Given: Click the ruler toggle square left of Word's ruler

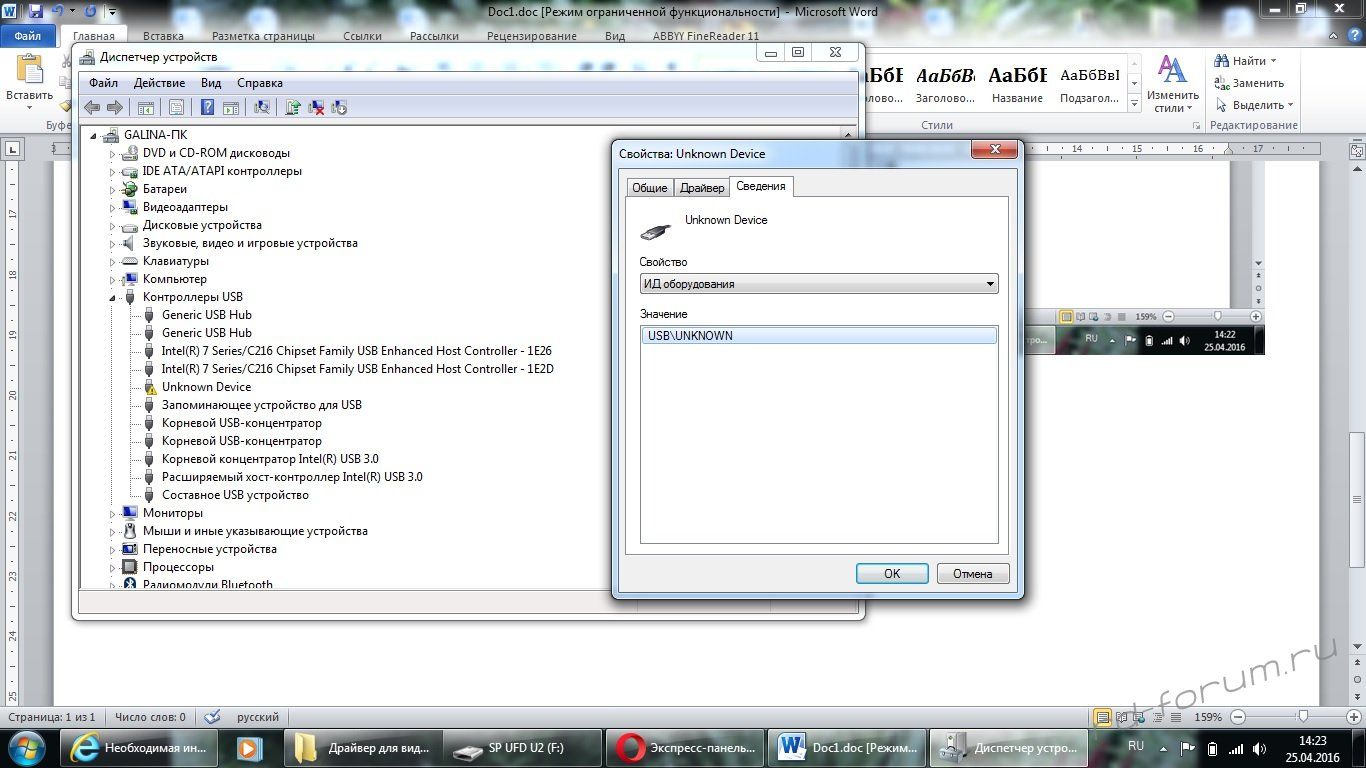Looking at the screenshot, I should 13,149.
